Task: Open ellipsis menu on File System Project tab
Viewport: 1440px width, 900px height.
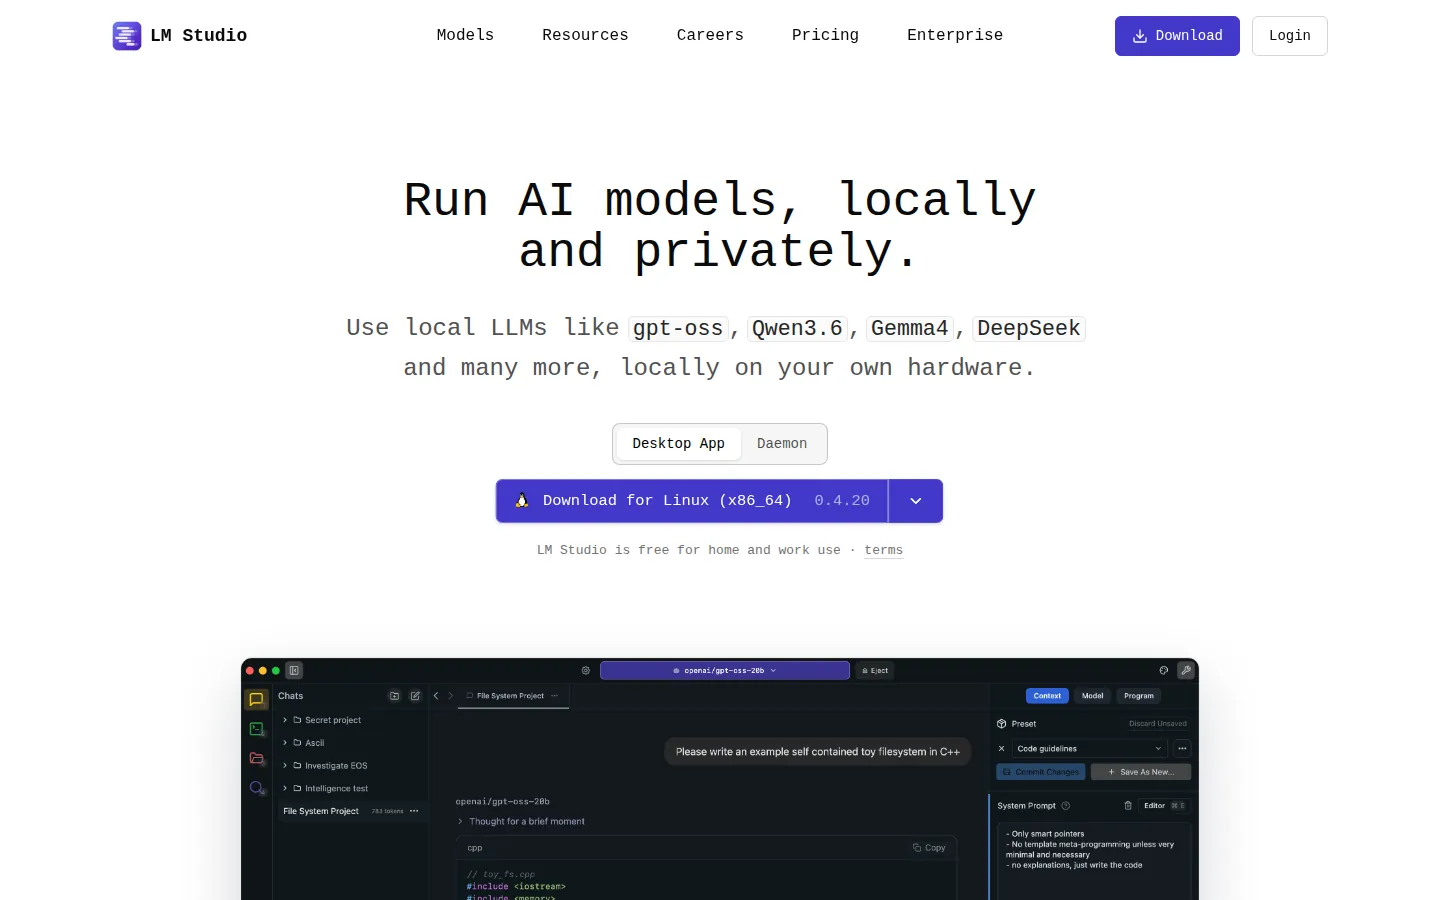Action: point(555,696)
